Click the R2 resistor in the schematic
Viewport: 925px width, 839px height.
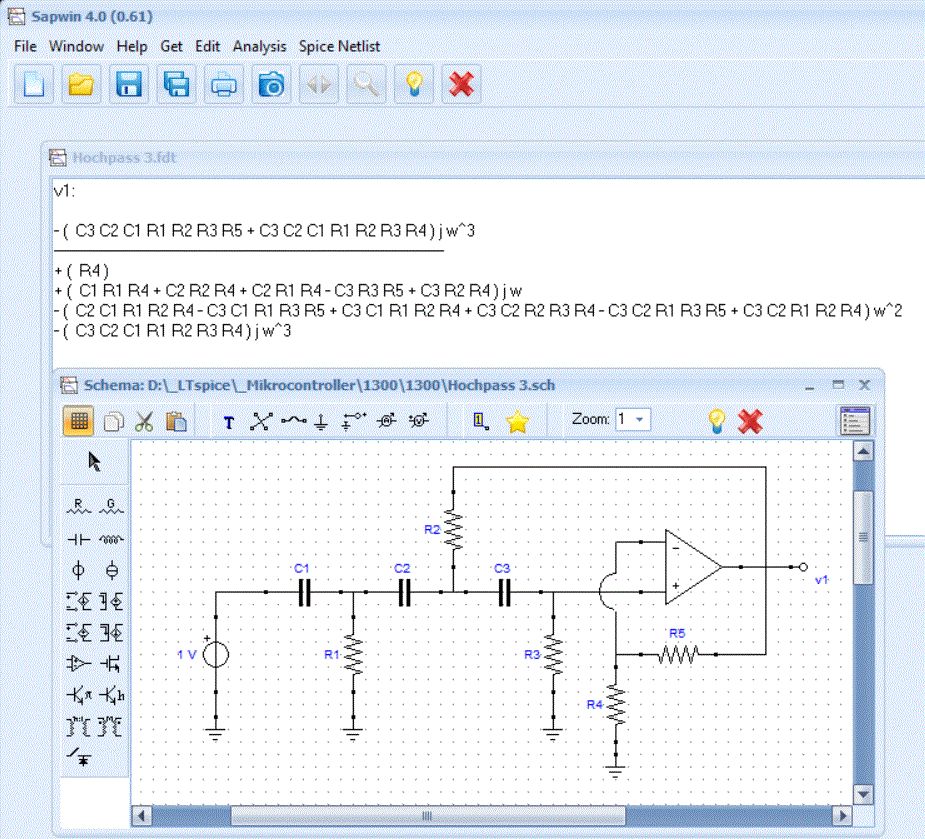point(452,530)
